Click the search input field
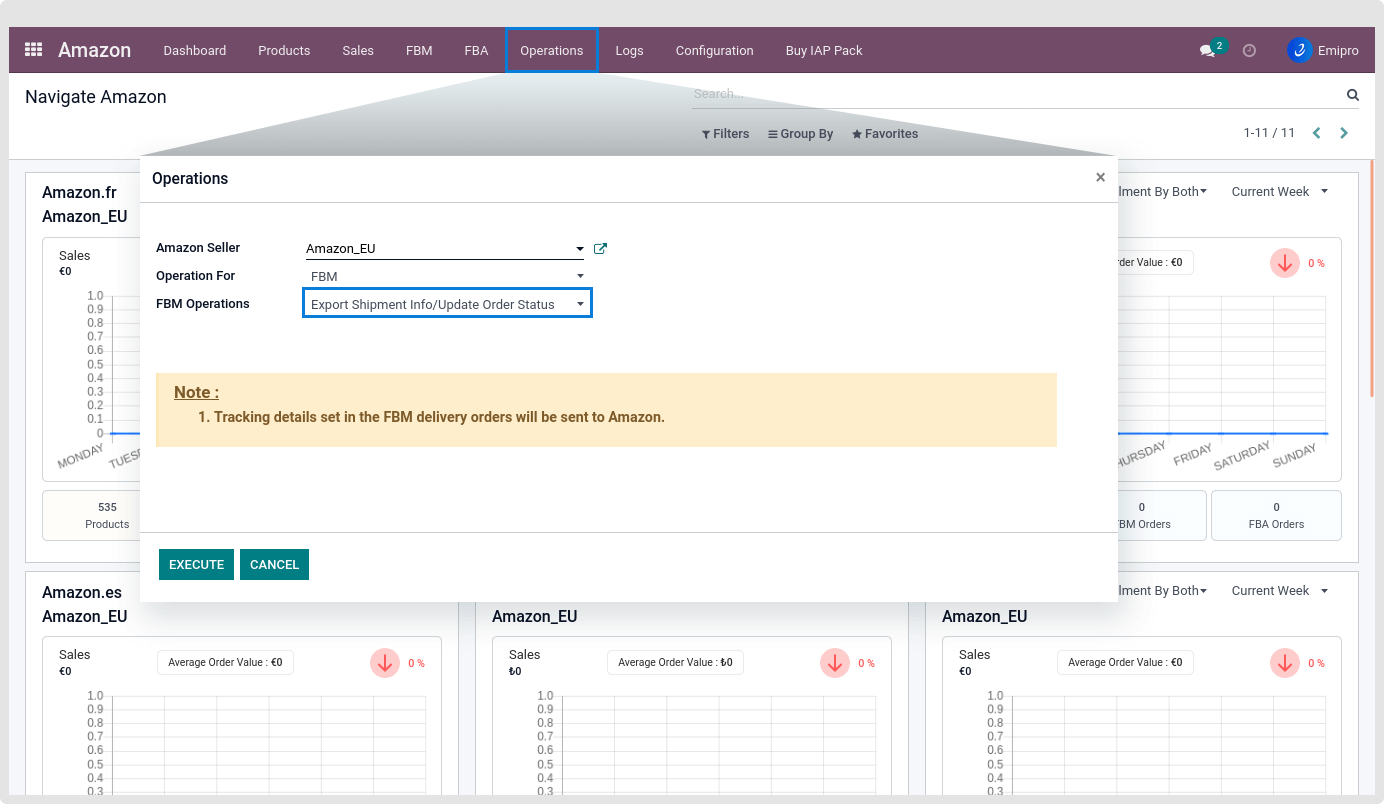 click(1010, 95)
